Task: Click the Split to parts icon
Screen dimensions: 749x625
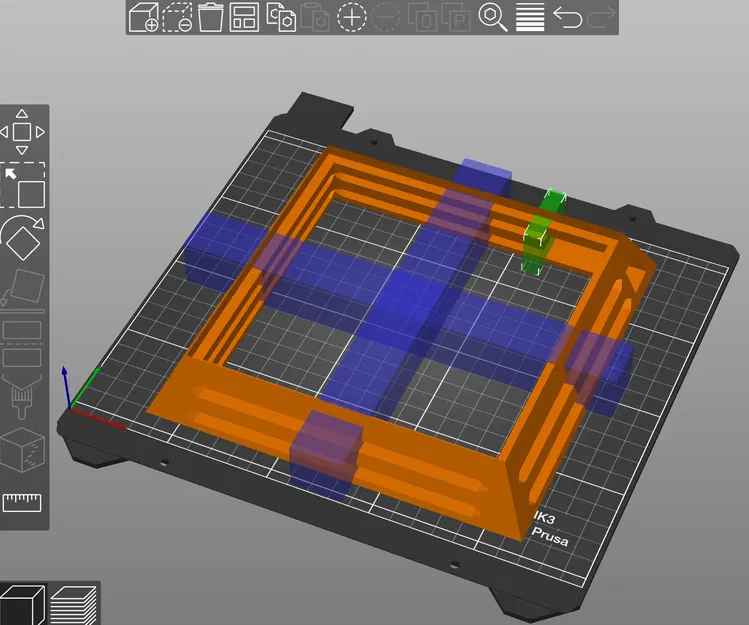Action: [x=456, y=17]
